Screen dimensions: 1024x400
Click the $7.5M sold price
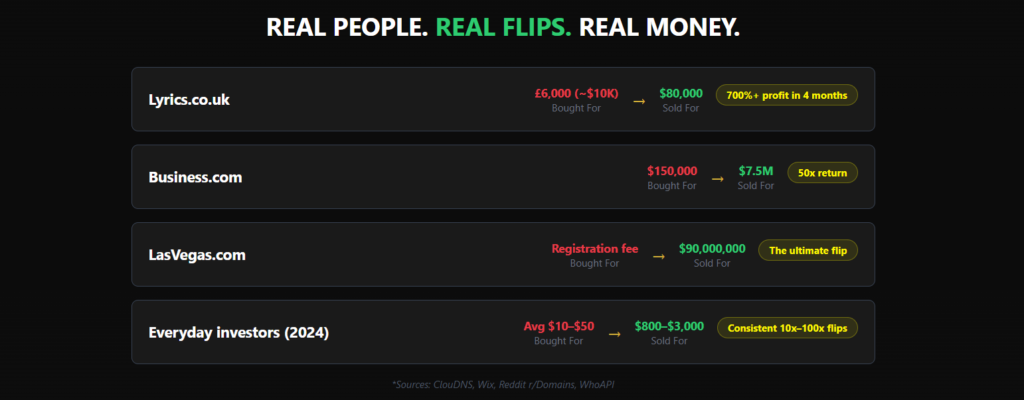[756, 171]
